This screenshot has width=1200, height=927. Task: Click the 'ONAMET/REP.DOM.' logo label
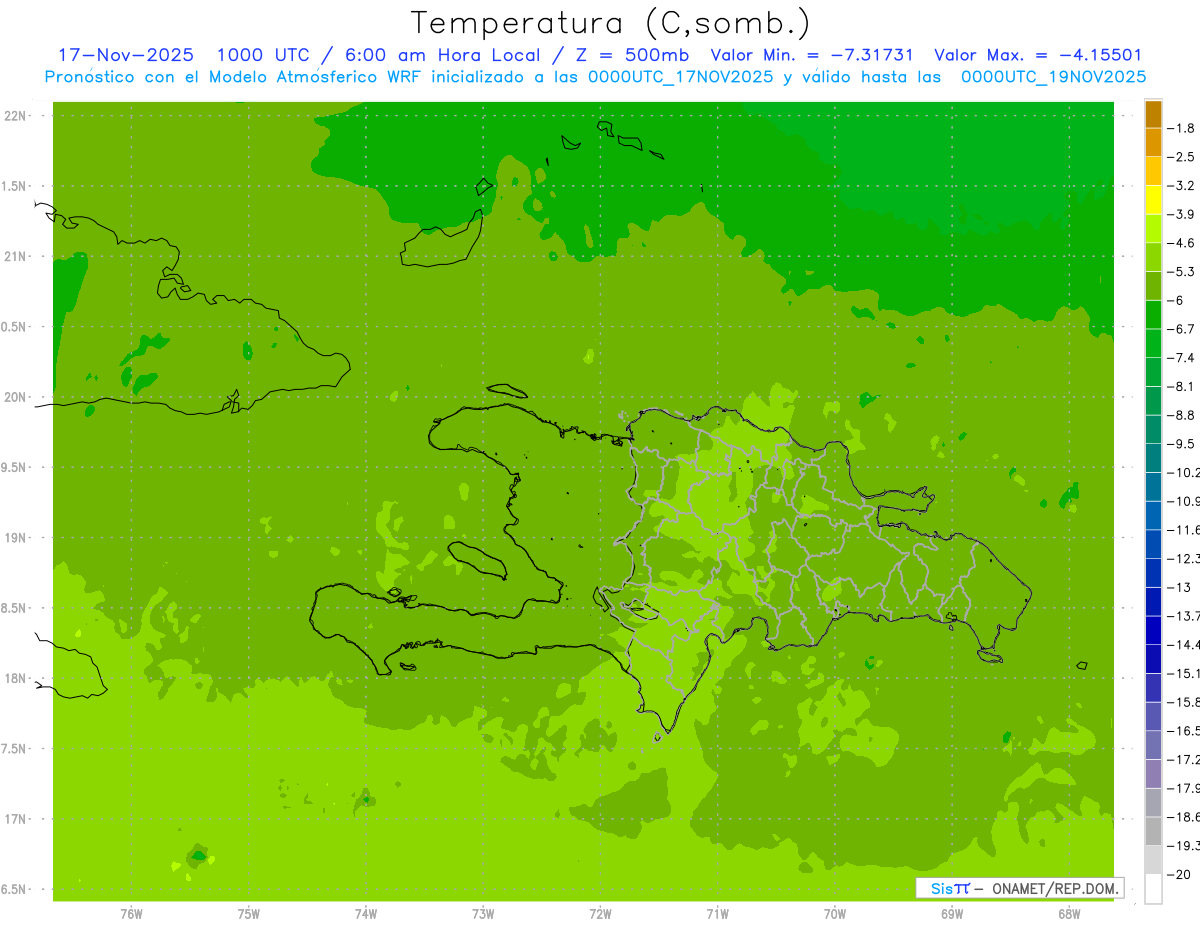[1055, 888]
